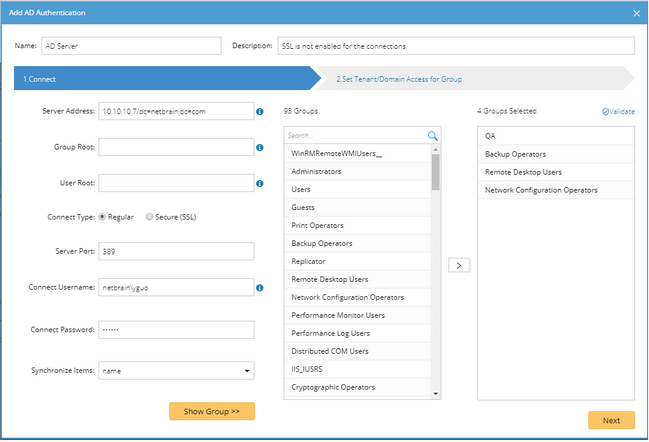
Task: Click the search magnifier icon in groups list
Action: pos(433,135)
